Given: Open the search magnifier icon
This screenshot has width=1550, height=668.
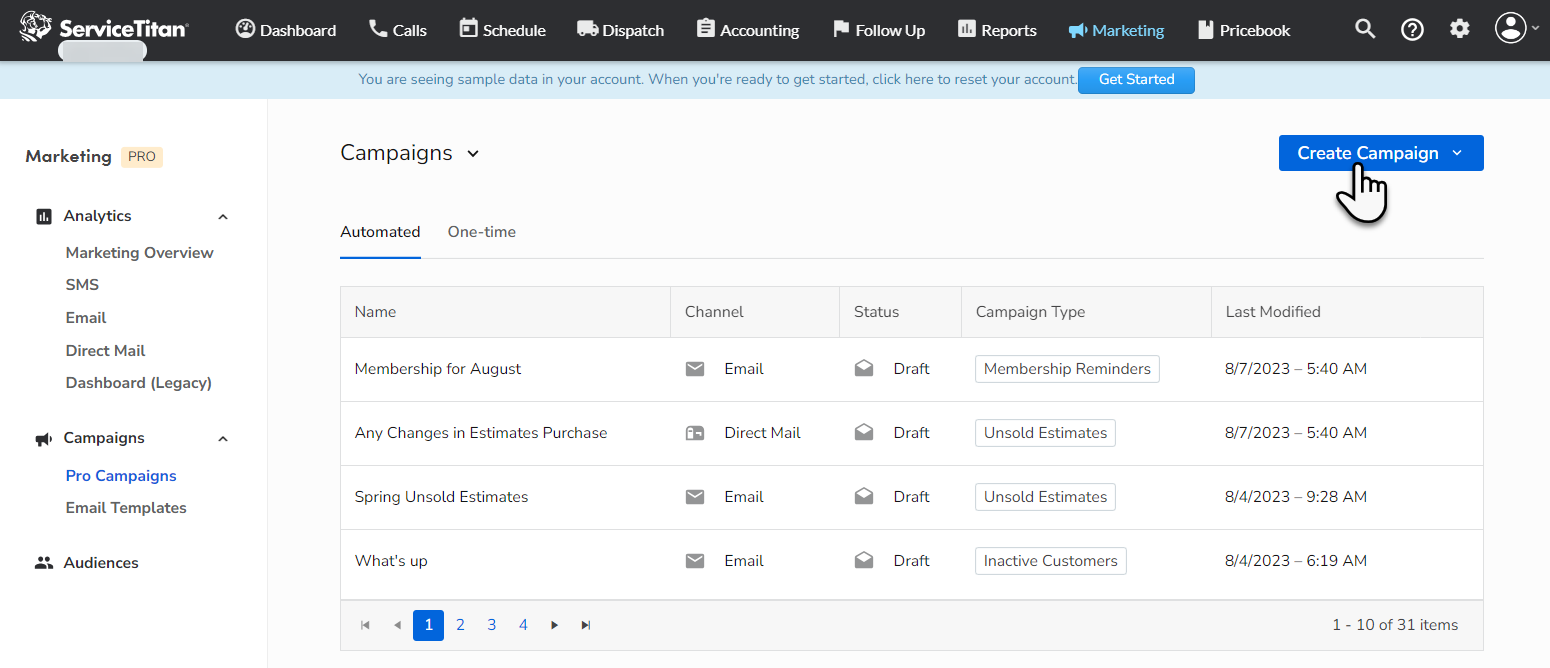Looking at the screenshot, I should point(1365,29).
